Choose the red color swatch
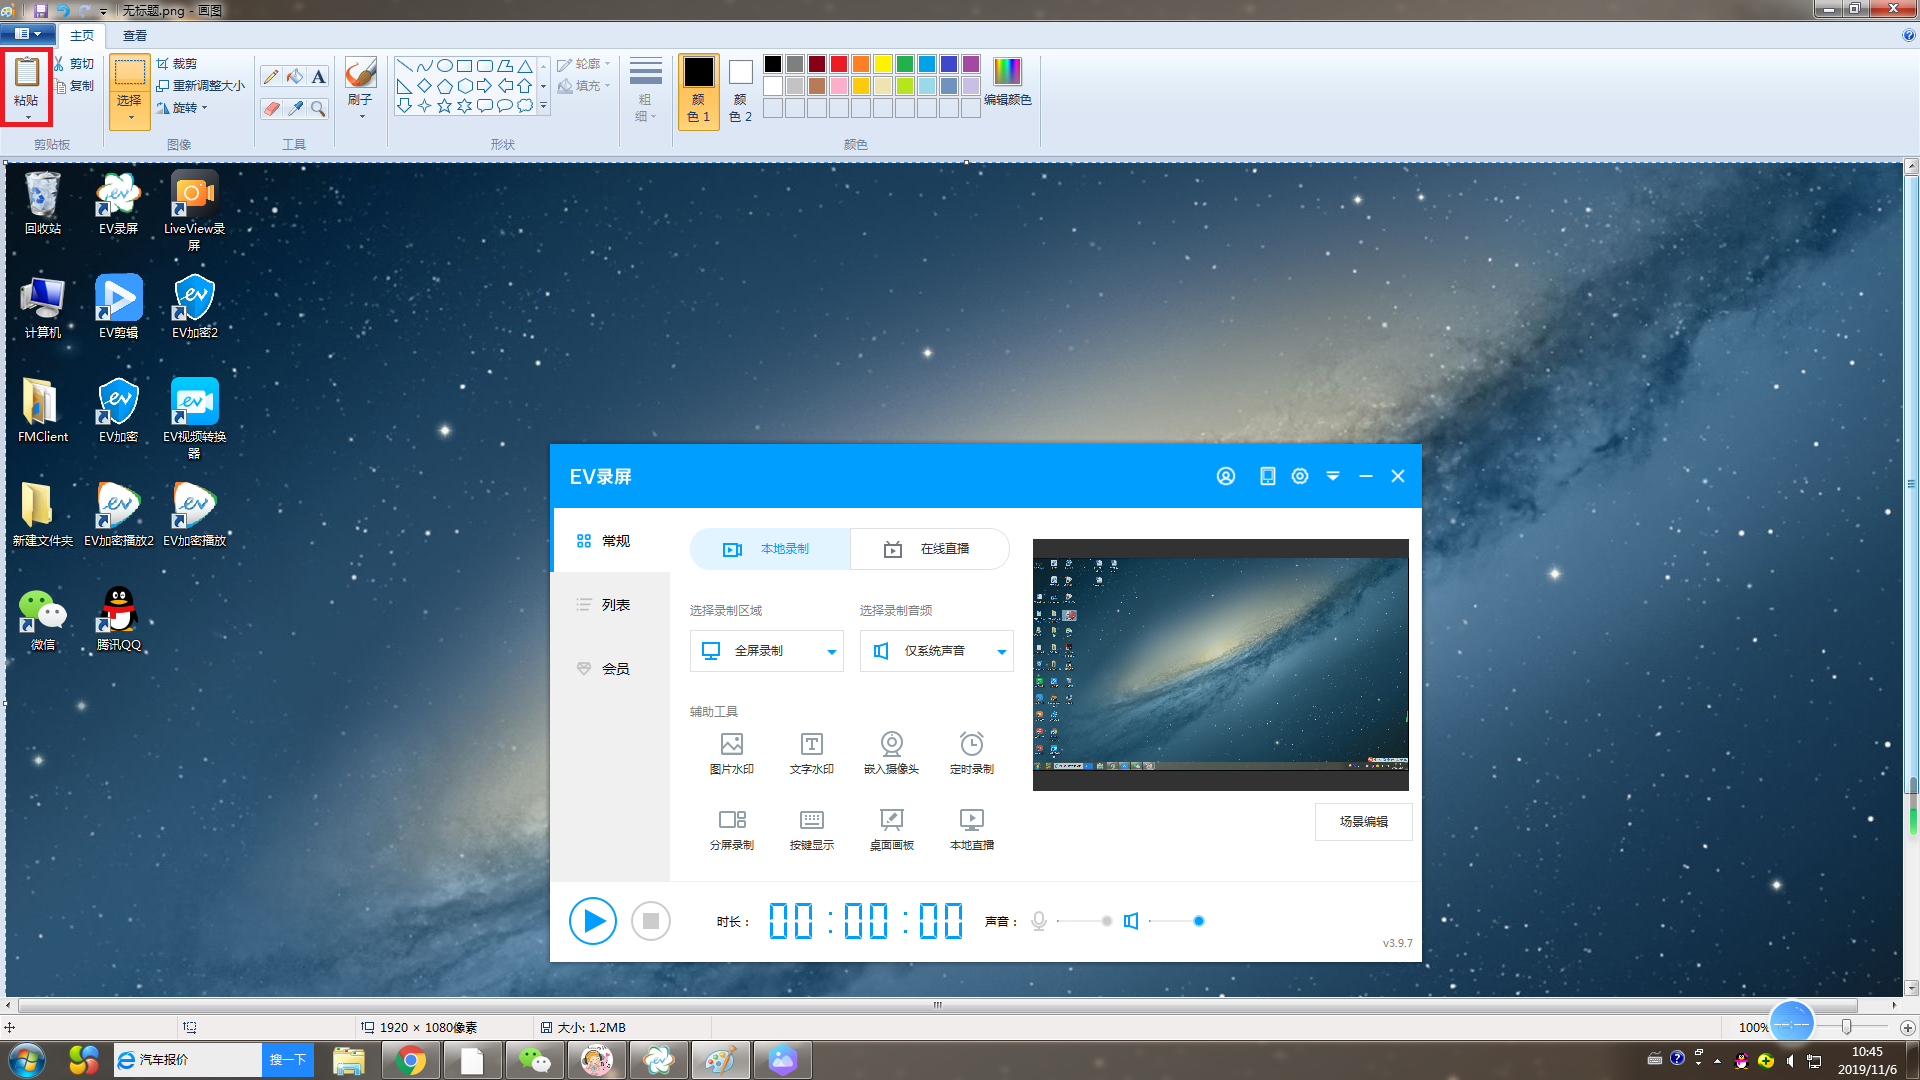Image resolution: width=1920 pixels, height=1080 pixels. pyautogui.click(x=838, y=64)
